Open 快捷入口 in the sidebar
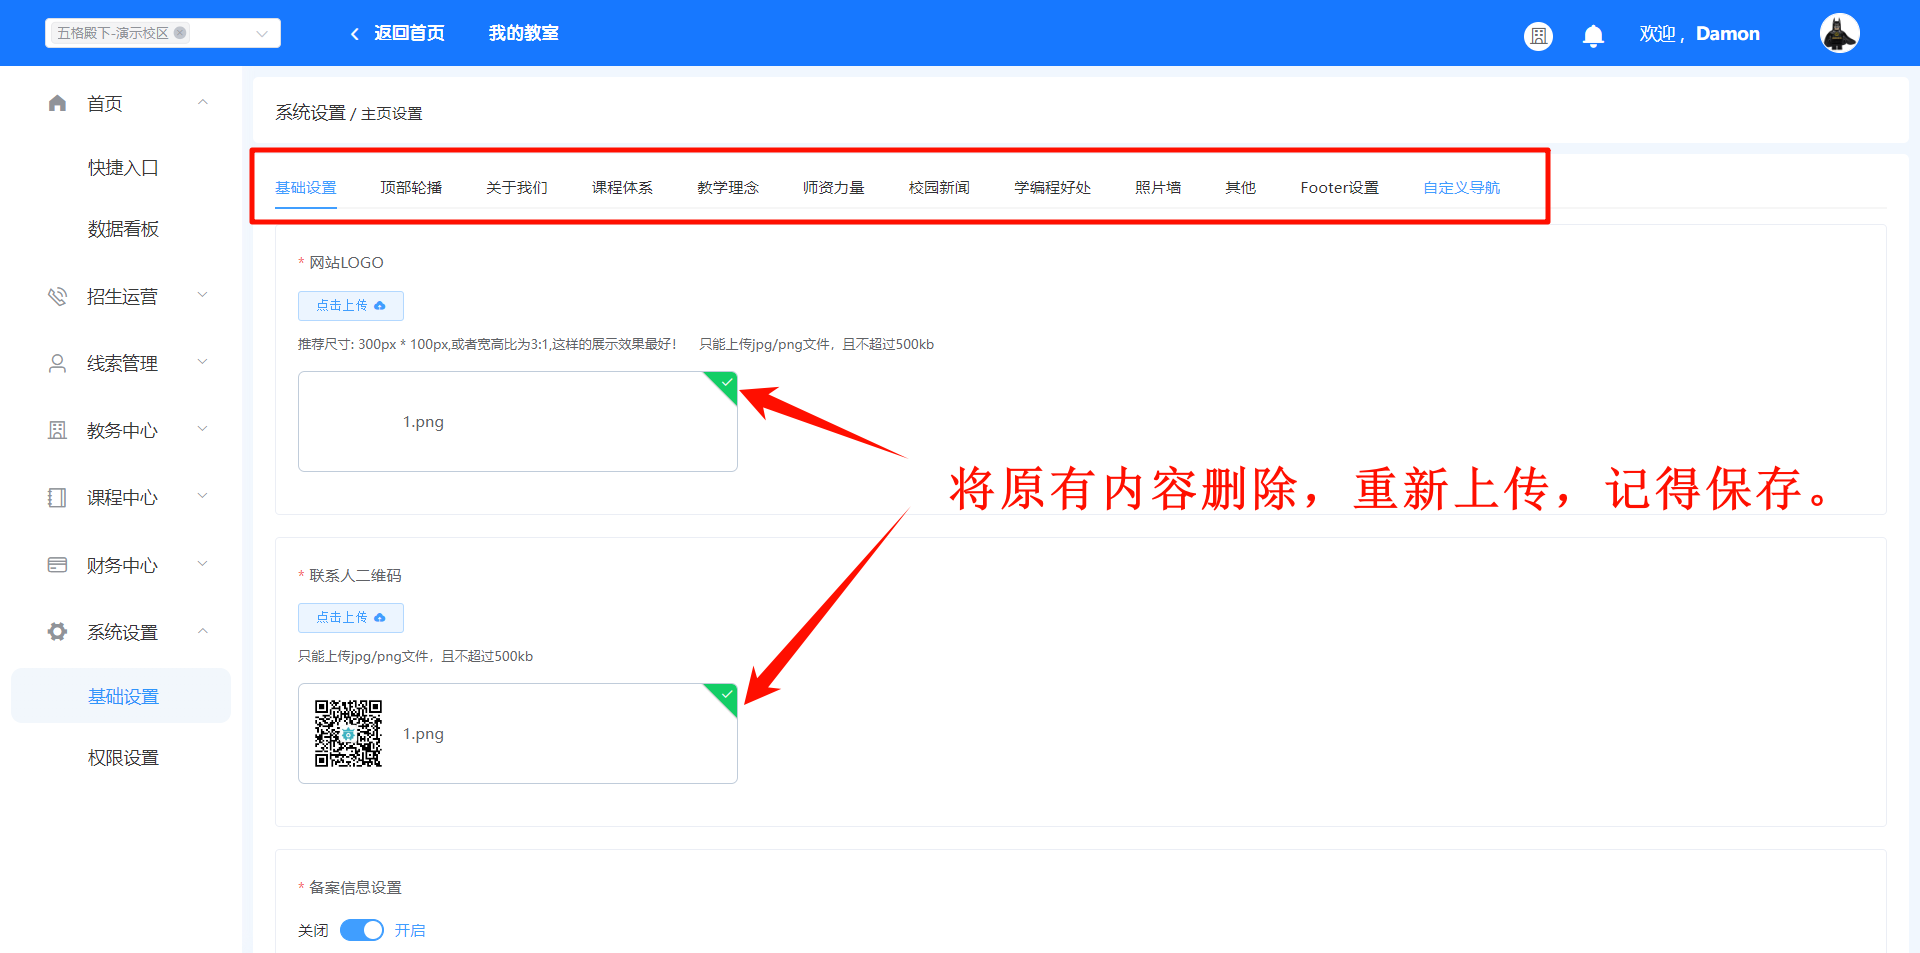Image resolution: width=1920 pixels, height=953 pixels. (x=123, y=168)
